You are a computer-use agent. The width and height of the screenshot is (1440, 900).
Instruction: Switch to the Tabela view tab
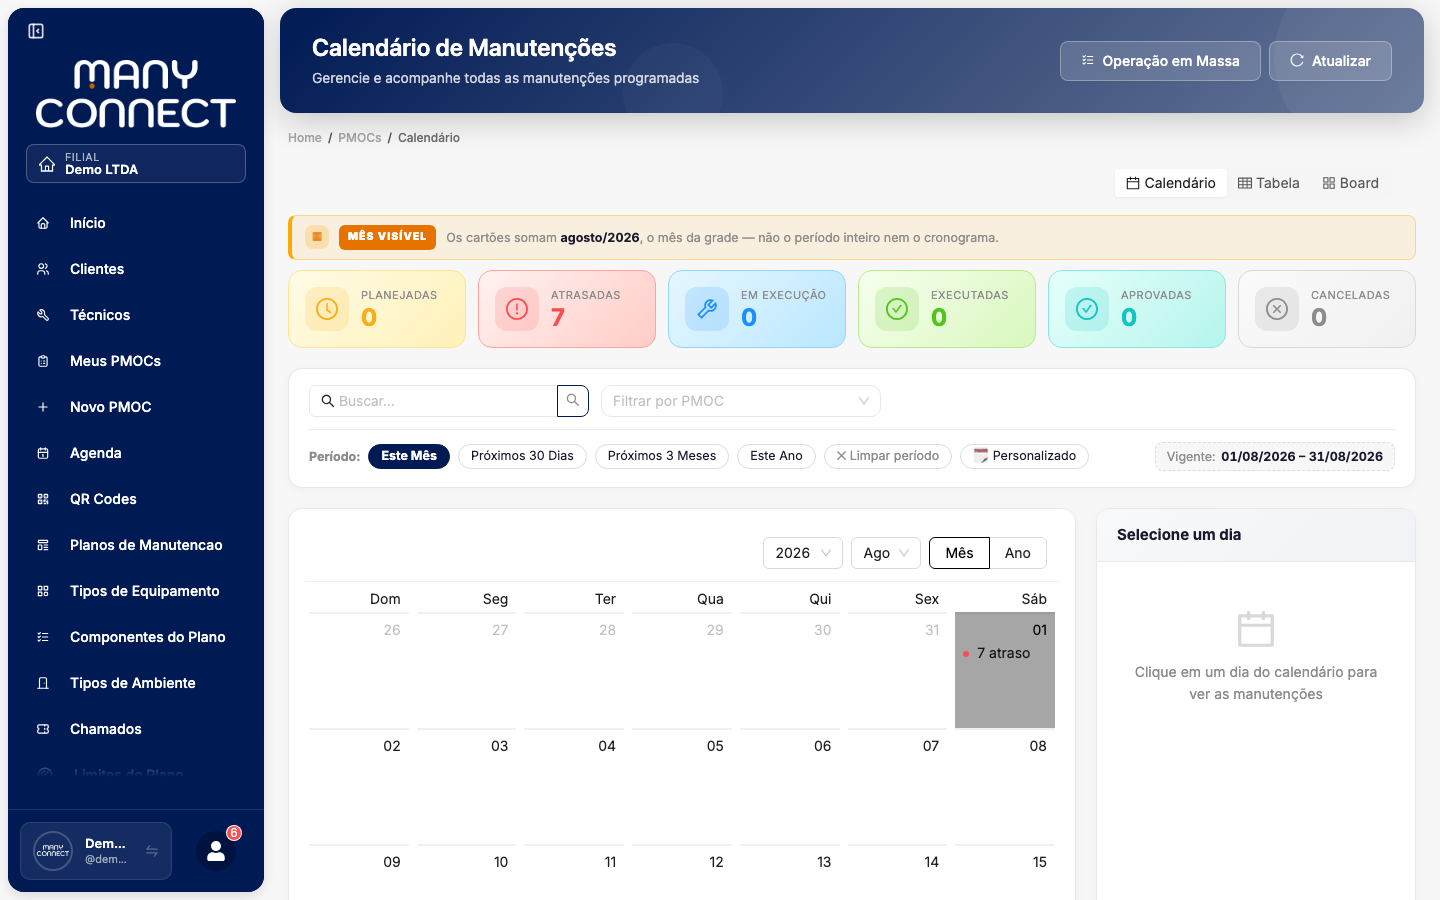pyautogui.click(x=1269, y=183)
